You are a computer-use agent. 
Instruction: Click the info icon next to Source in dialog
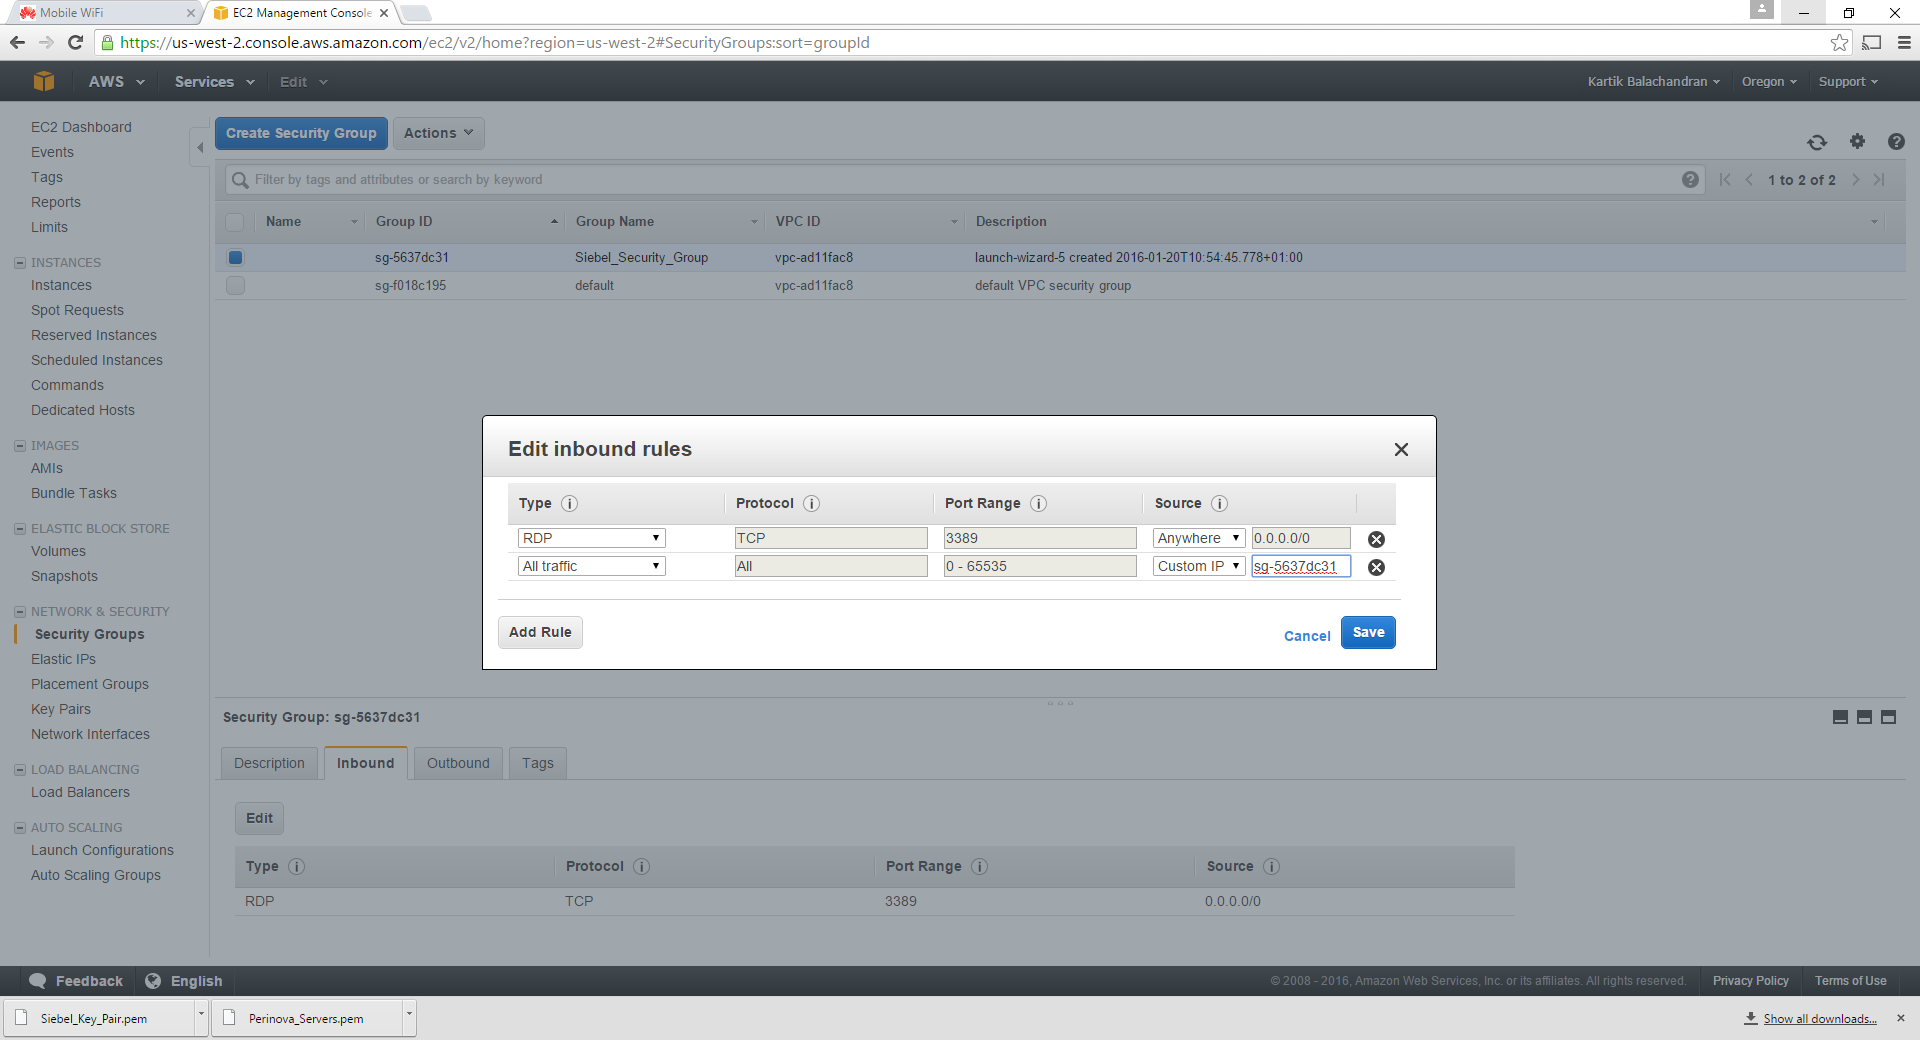(x=1220, y=504)
